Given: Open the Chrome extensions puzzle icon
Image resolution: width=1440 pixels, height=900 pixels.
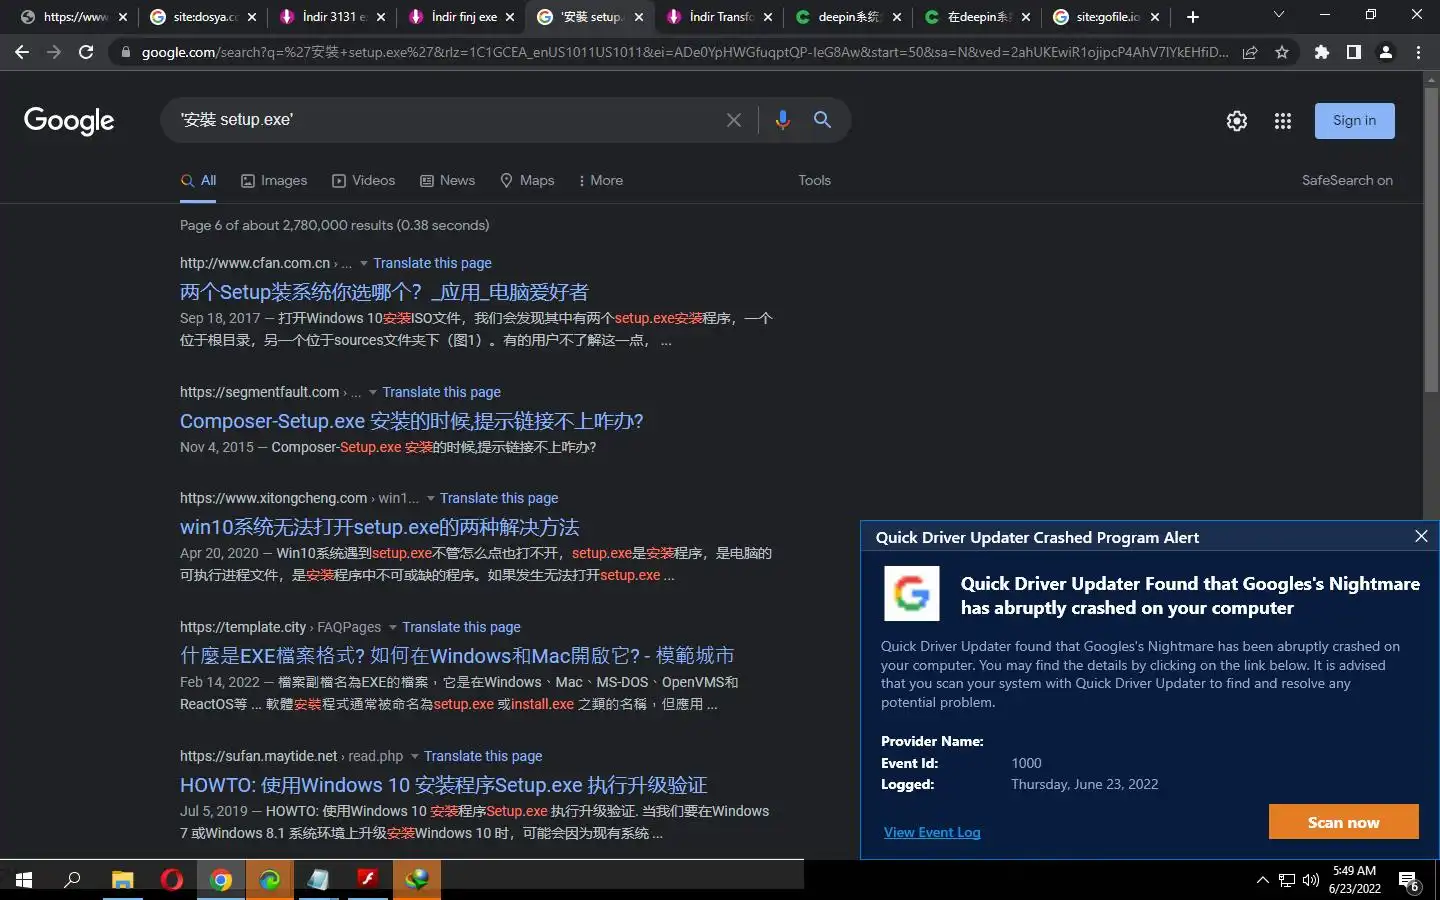Looking at the screenshot, I should (x=1322, y=52).
